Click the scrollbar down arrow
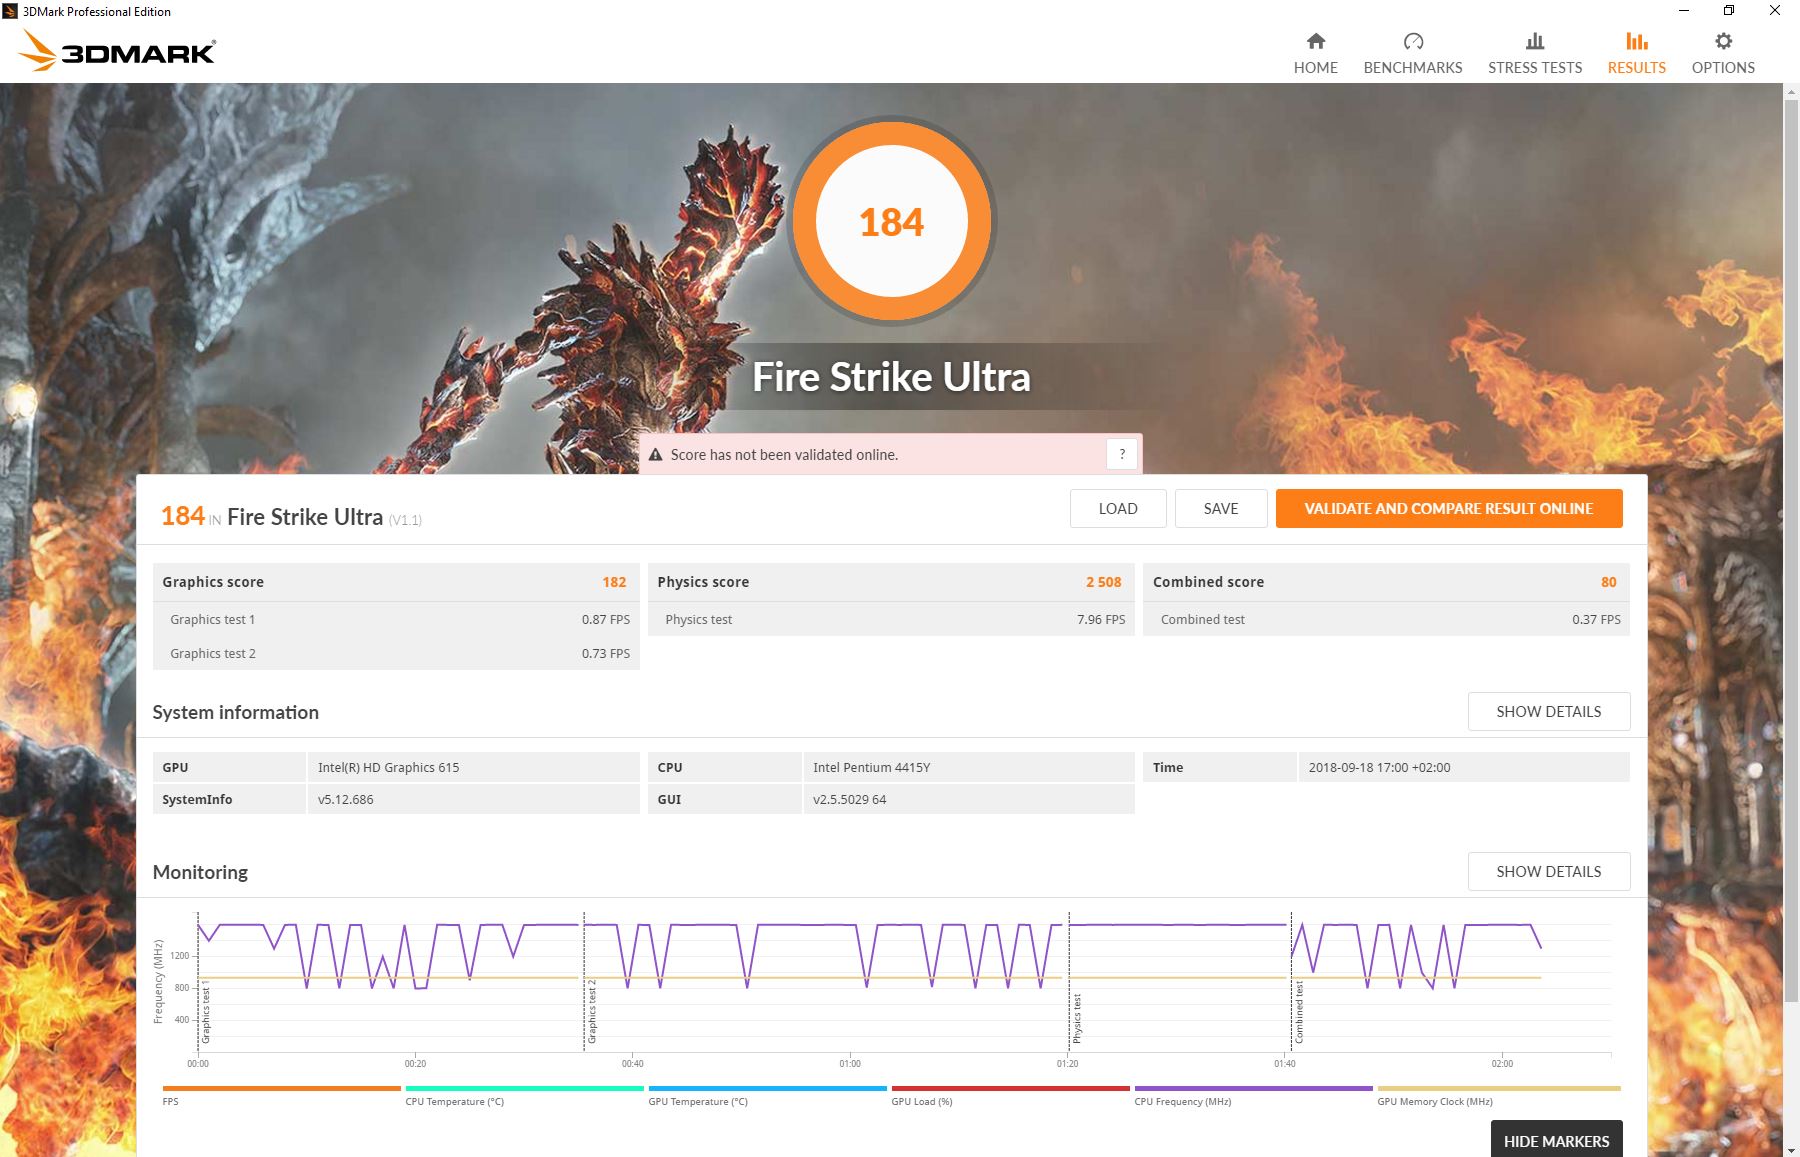The width and height of the screenshot is (1800, 1157). click(1791, 1149)
